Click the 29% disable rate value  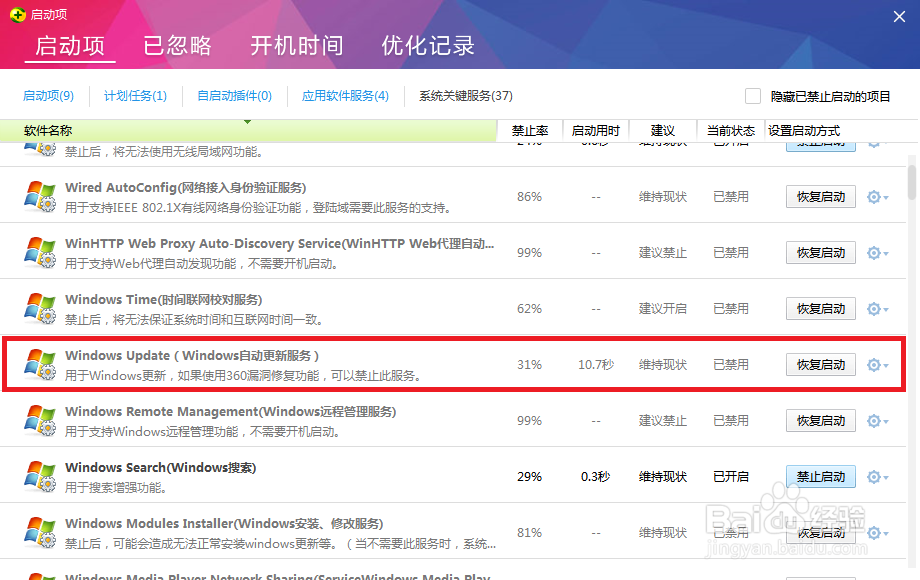click(x=529, y=477)
